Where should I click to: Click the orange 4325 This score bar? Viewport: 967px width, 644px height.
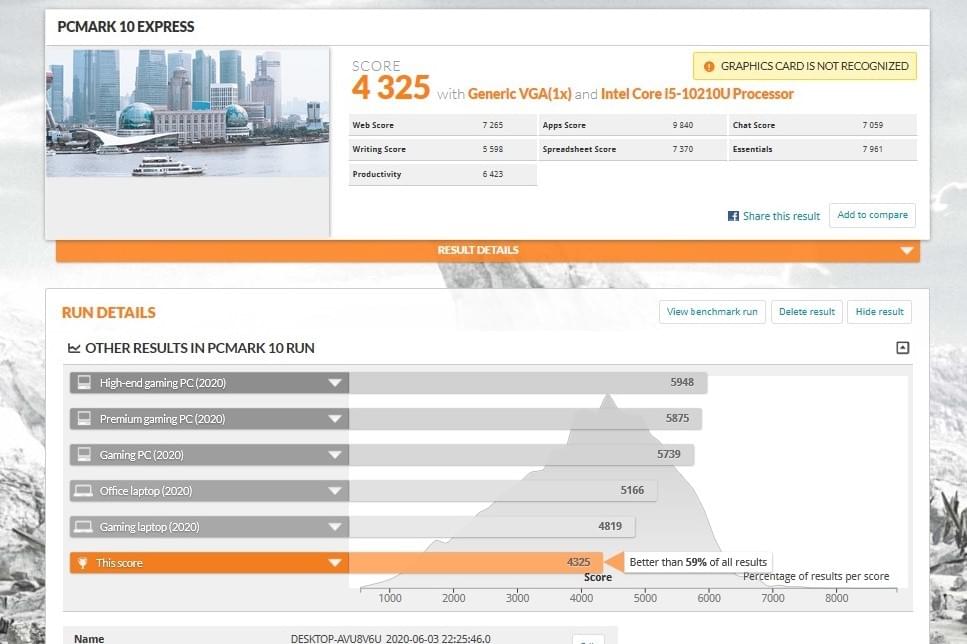(x=475, y=563)
